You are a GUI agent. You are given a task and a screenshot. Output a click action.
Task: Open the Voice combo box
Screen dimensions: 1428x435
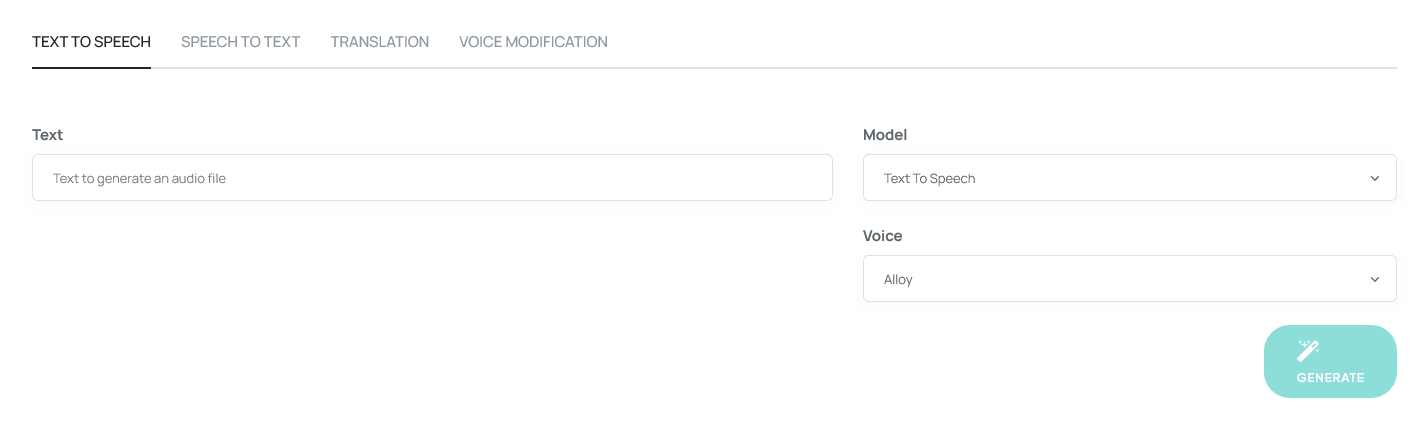1129,279
